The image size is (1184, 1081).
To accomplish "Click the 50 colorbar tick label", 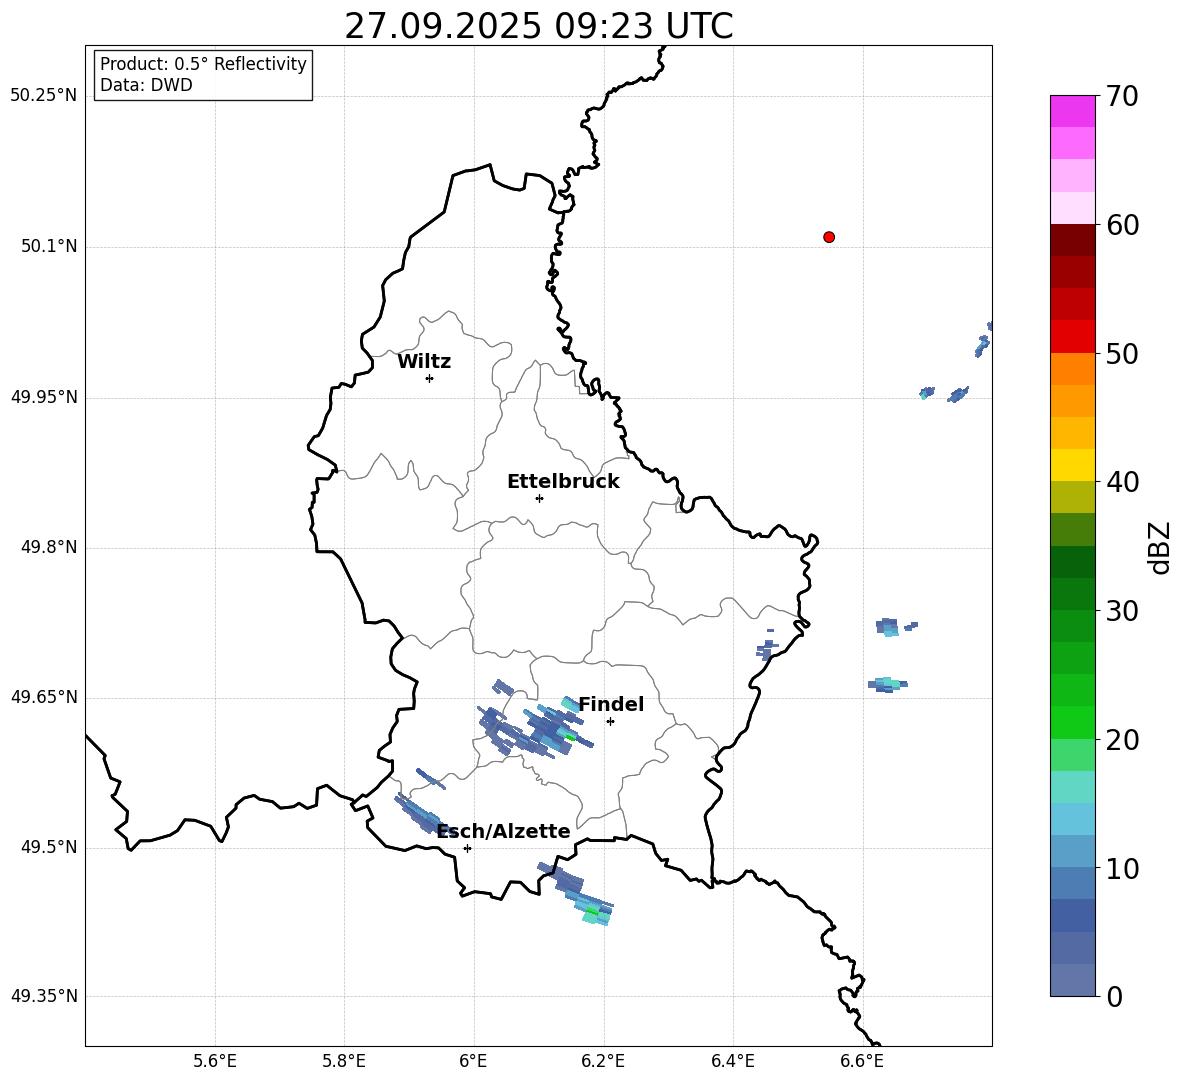I will (x=1123, y=353).
